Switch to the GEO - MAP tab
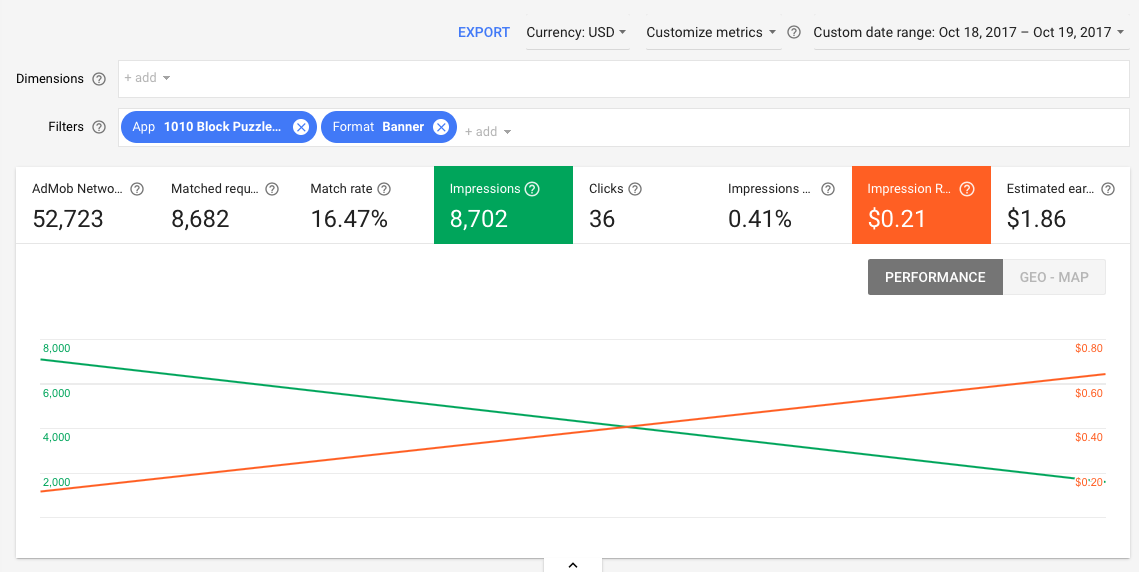 point(1054,277)
